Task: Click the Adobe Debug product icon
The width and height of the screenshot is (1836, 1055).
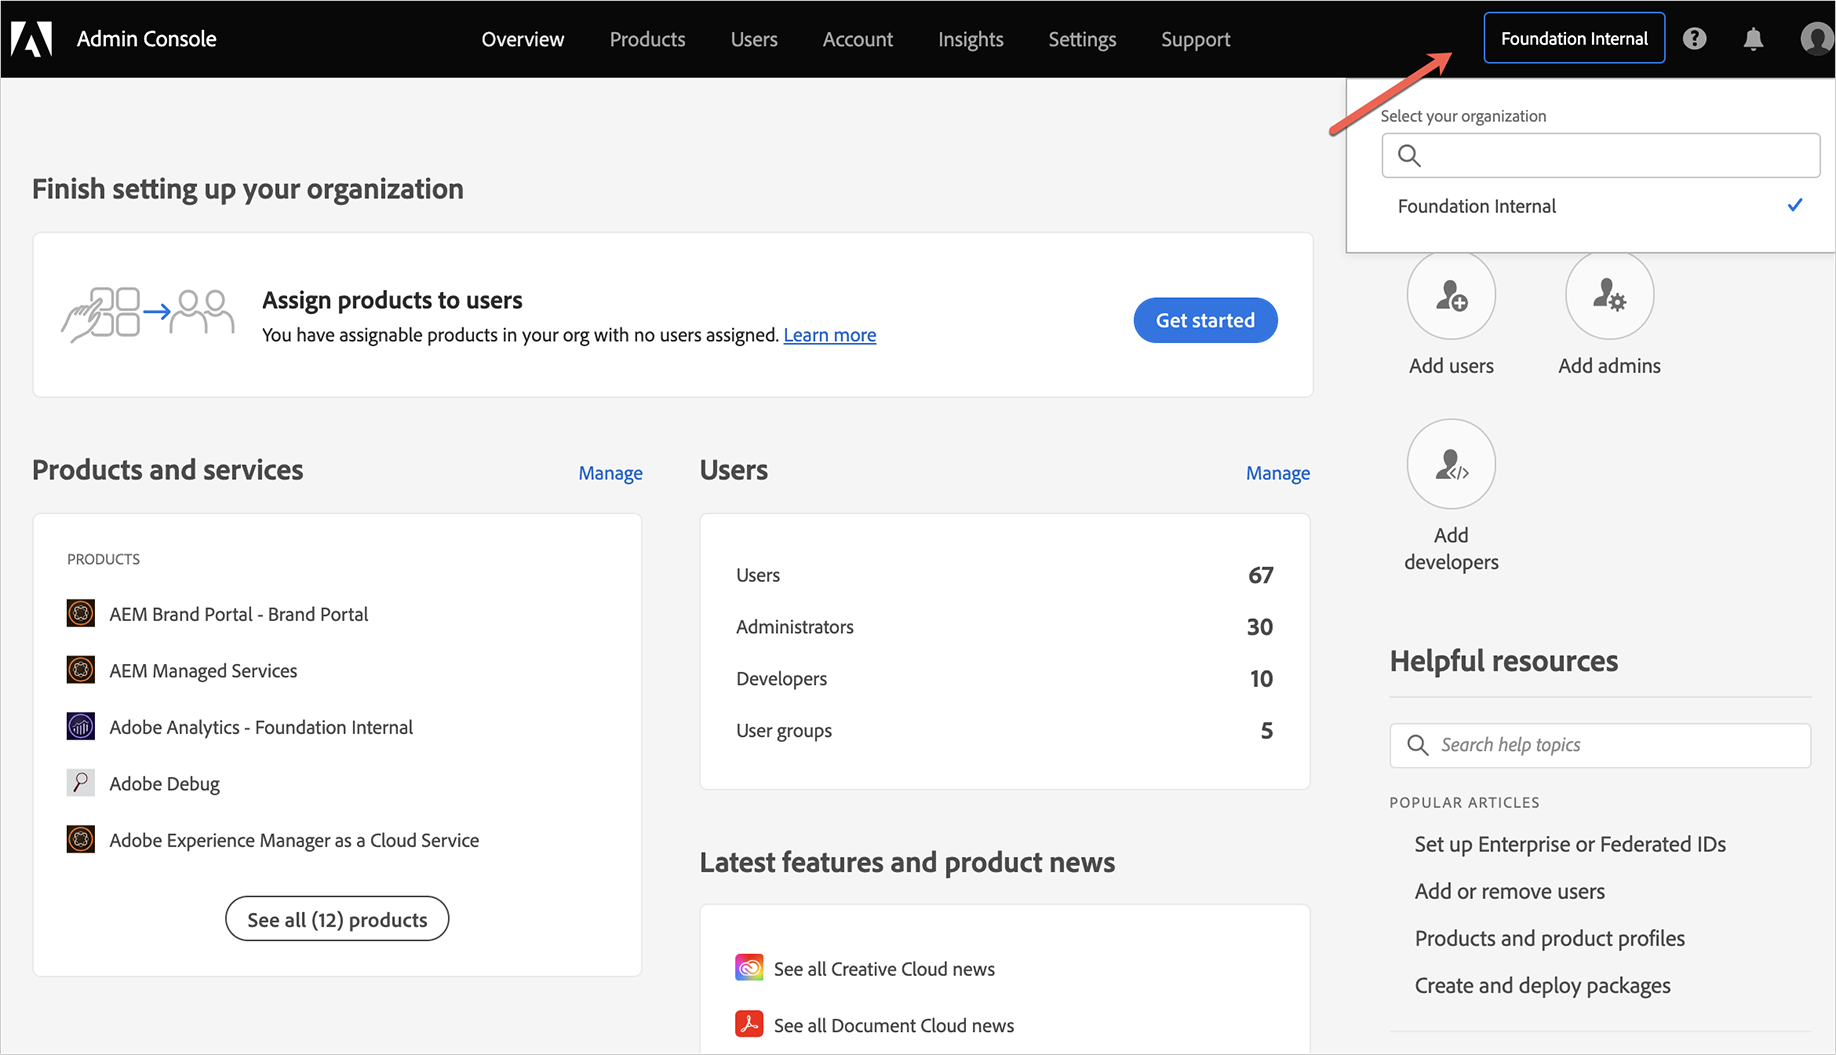Action: (81, 783)
